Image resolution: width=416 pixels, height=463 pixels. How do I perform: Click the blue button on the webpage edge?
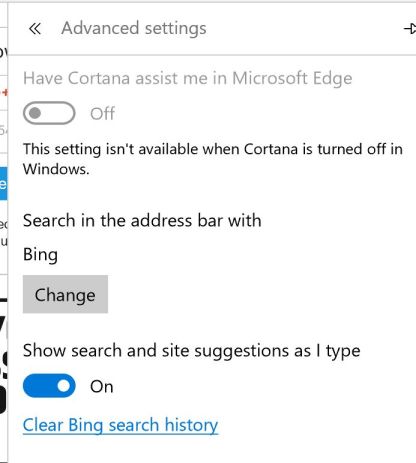coord(3,183)
